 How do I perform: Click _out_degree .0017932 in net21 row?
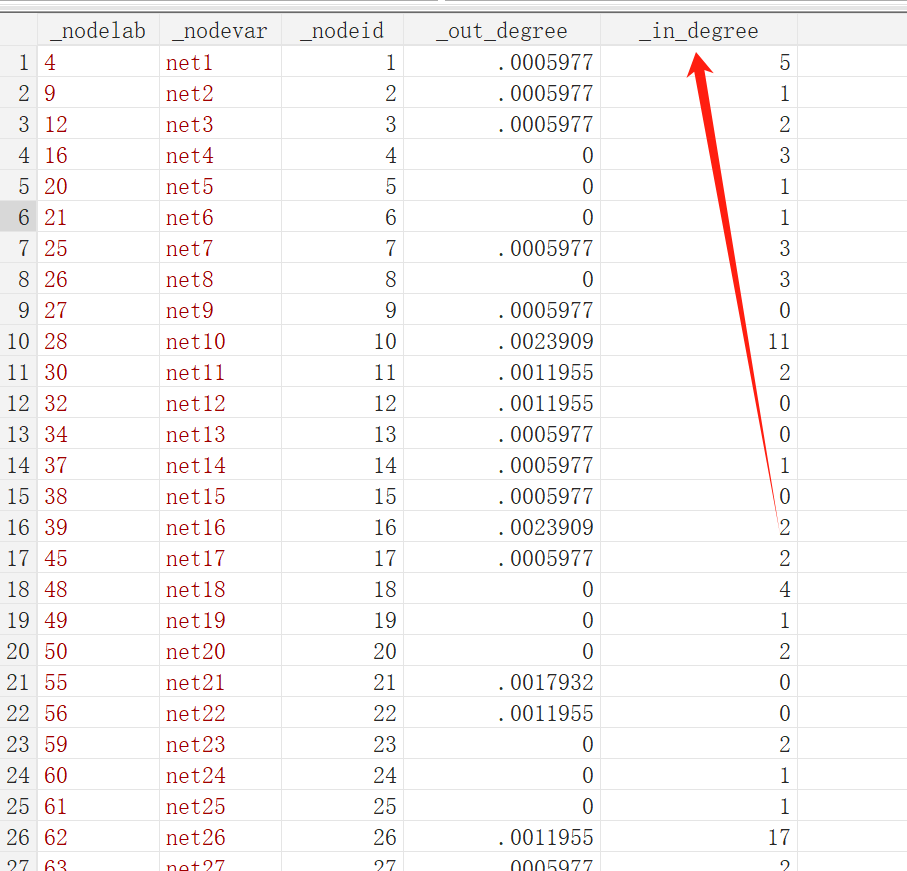[502, 682]
